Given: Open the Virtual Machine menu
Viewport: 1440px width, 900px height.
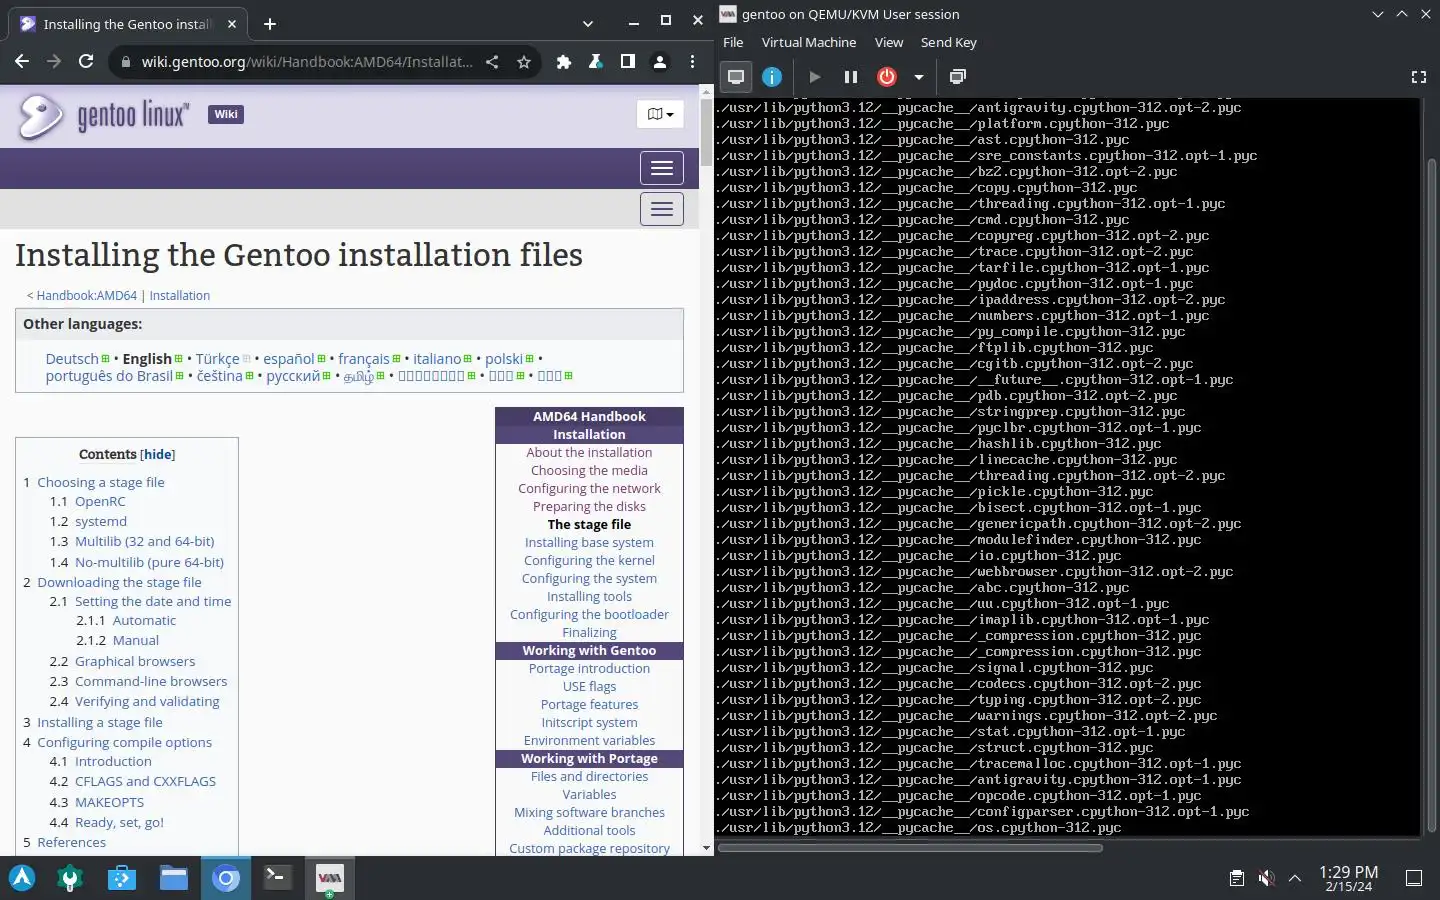Looking at the screenshot, I should coord(809,42).
